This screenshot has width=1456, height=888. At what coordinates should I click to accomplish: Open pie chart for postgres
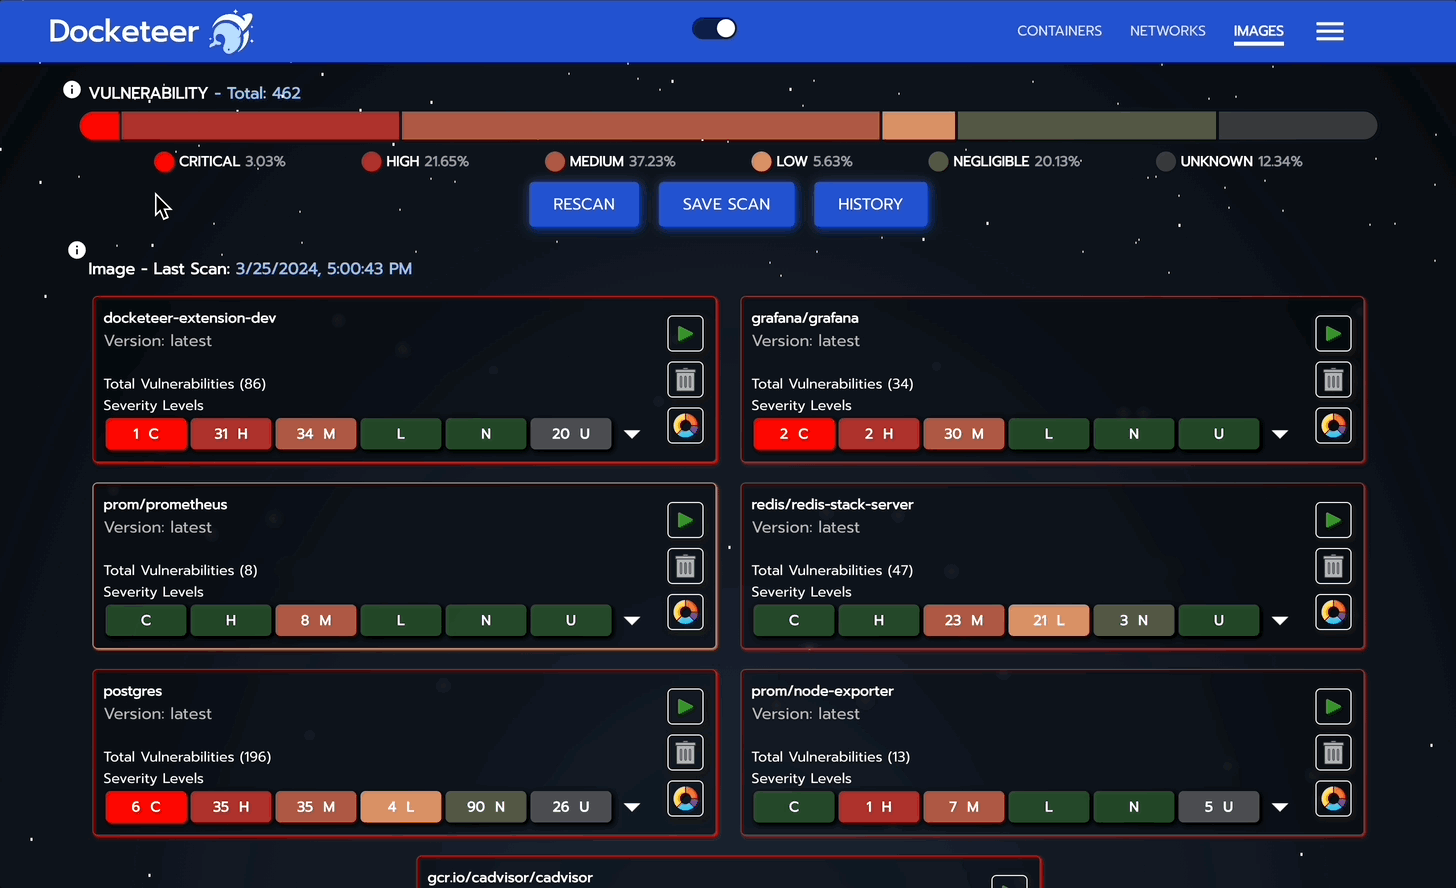click(x=685, y=798)
